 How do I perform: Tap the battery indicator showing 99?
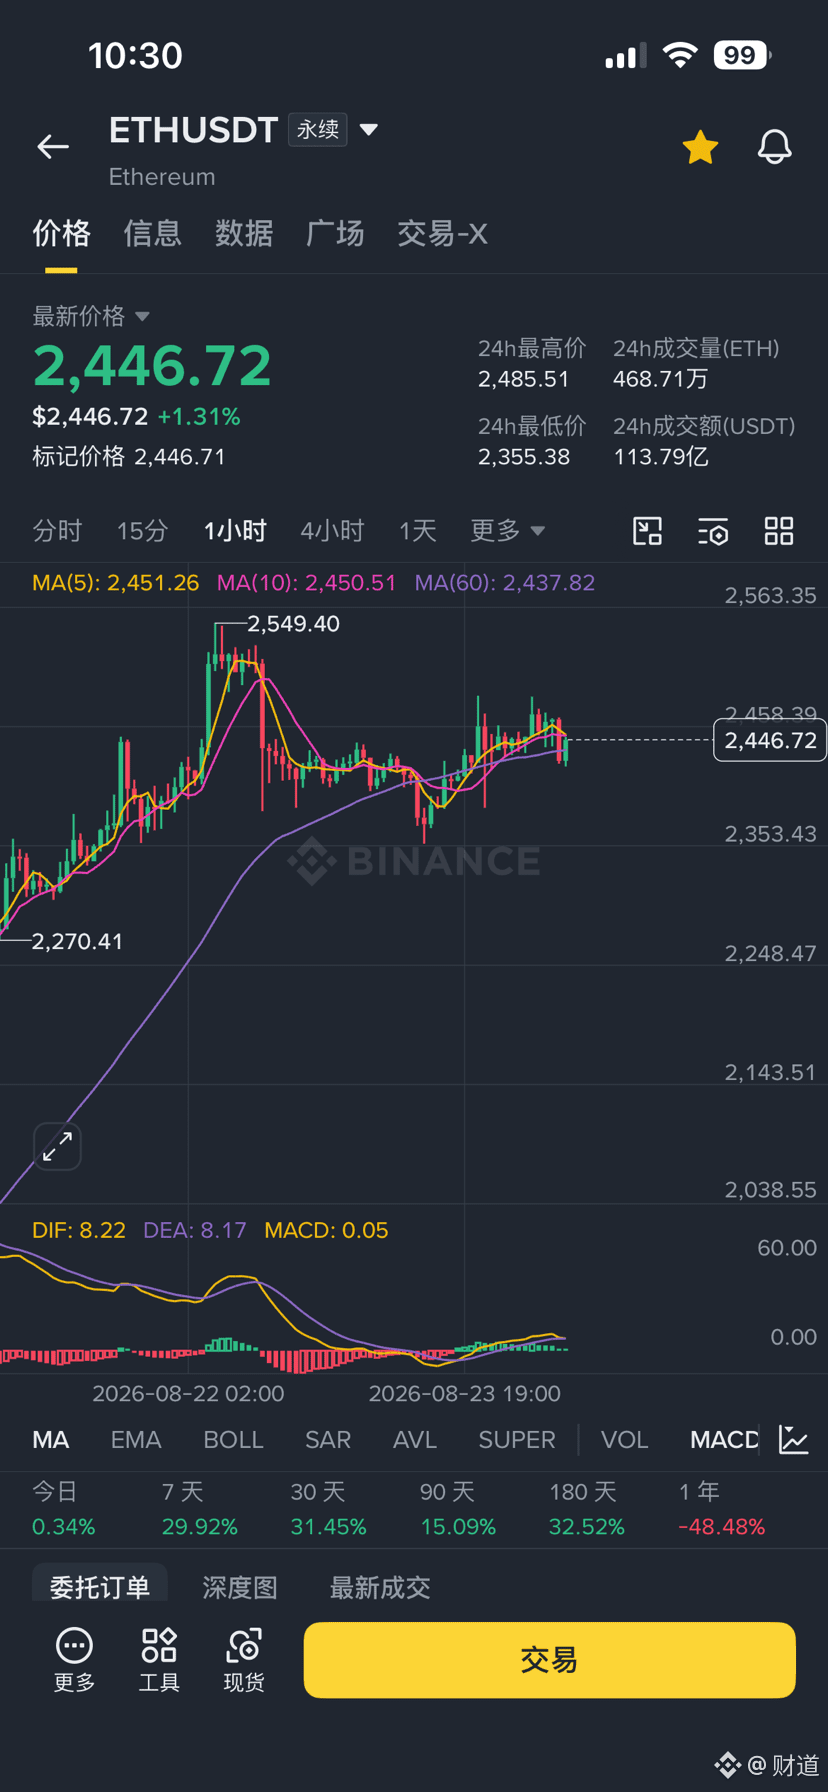(742, 55)
